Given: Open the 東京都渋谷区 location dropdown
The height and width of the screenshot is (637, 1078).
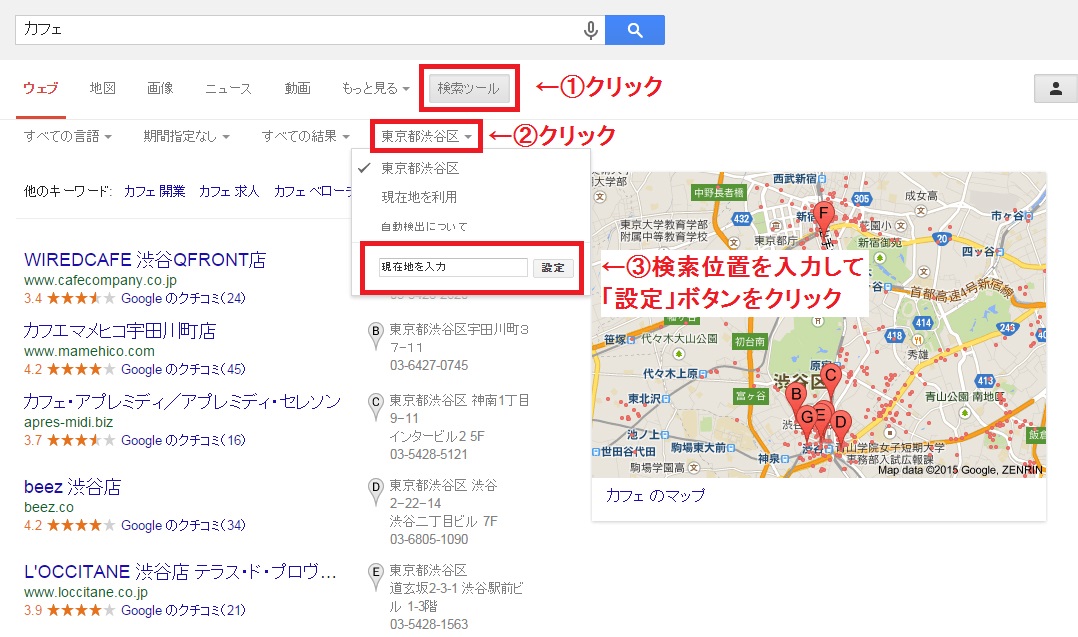Looking at the screenshot, I should coord(426,137).
